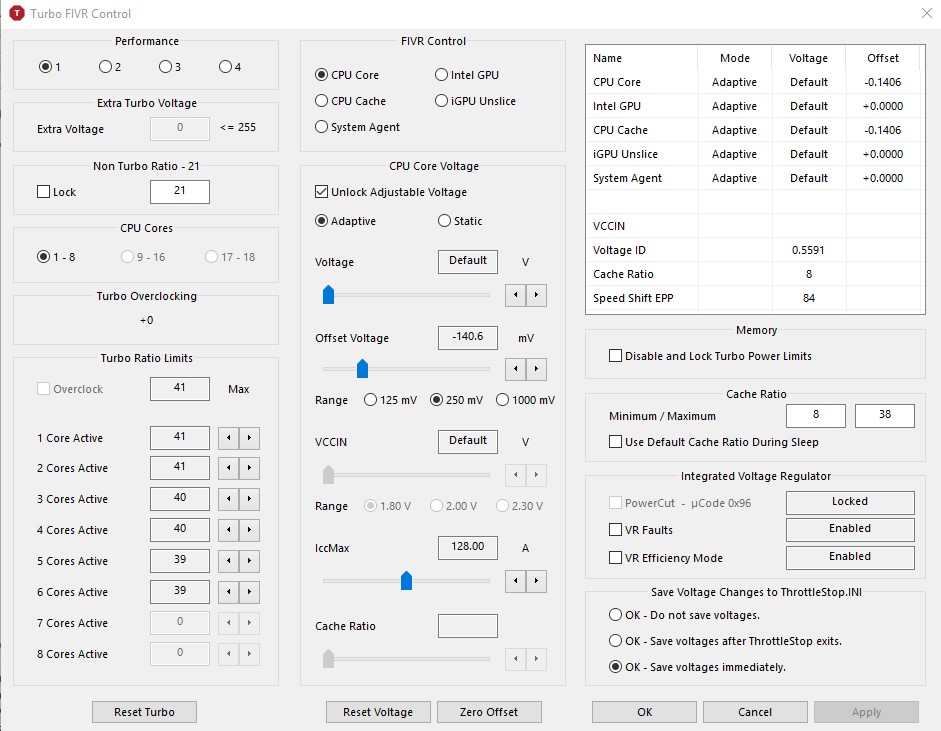Click the increase arrow for 4 Cores Active
Screen dimensions: 941x731
249,530
